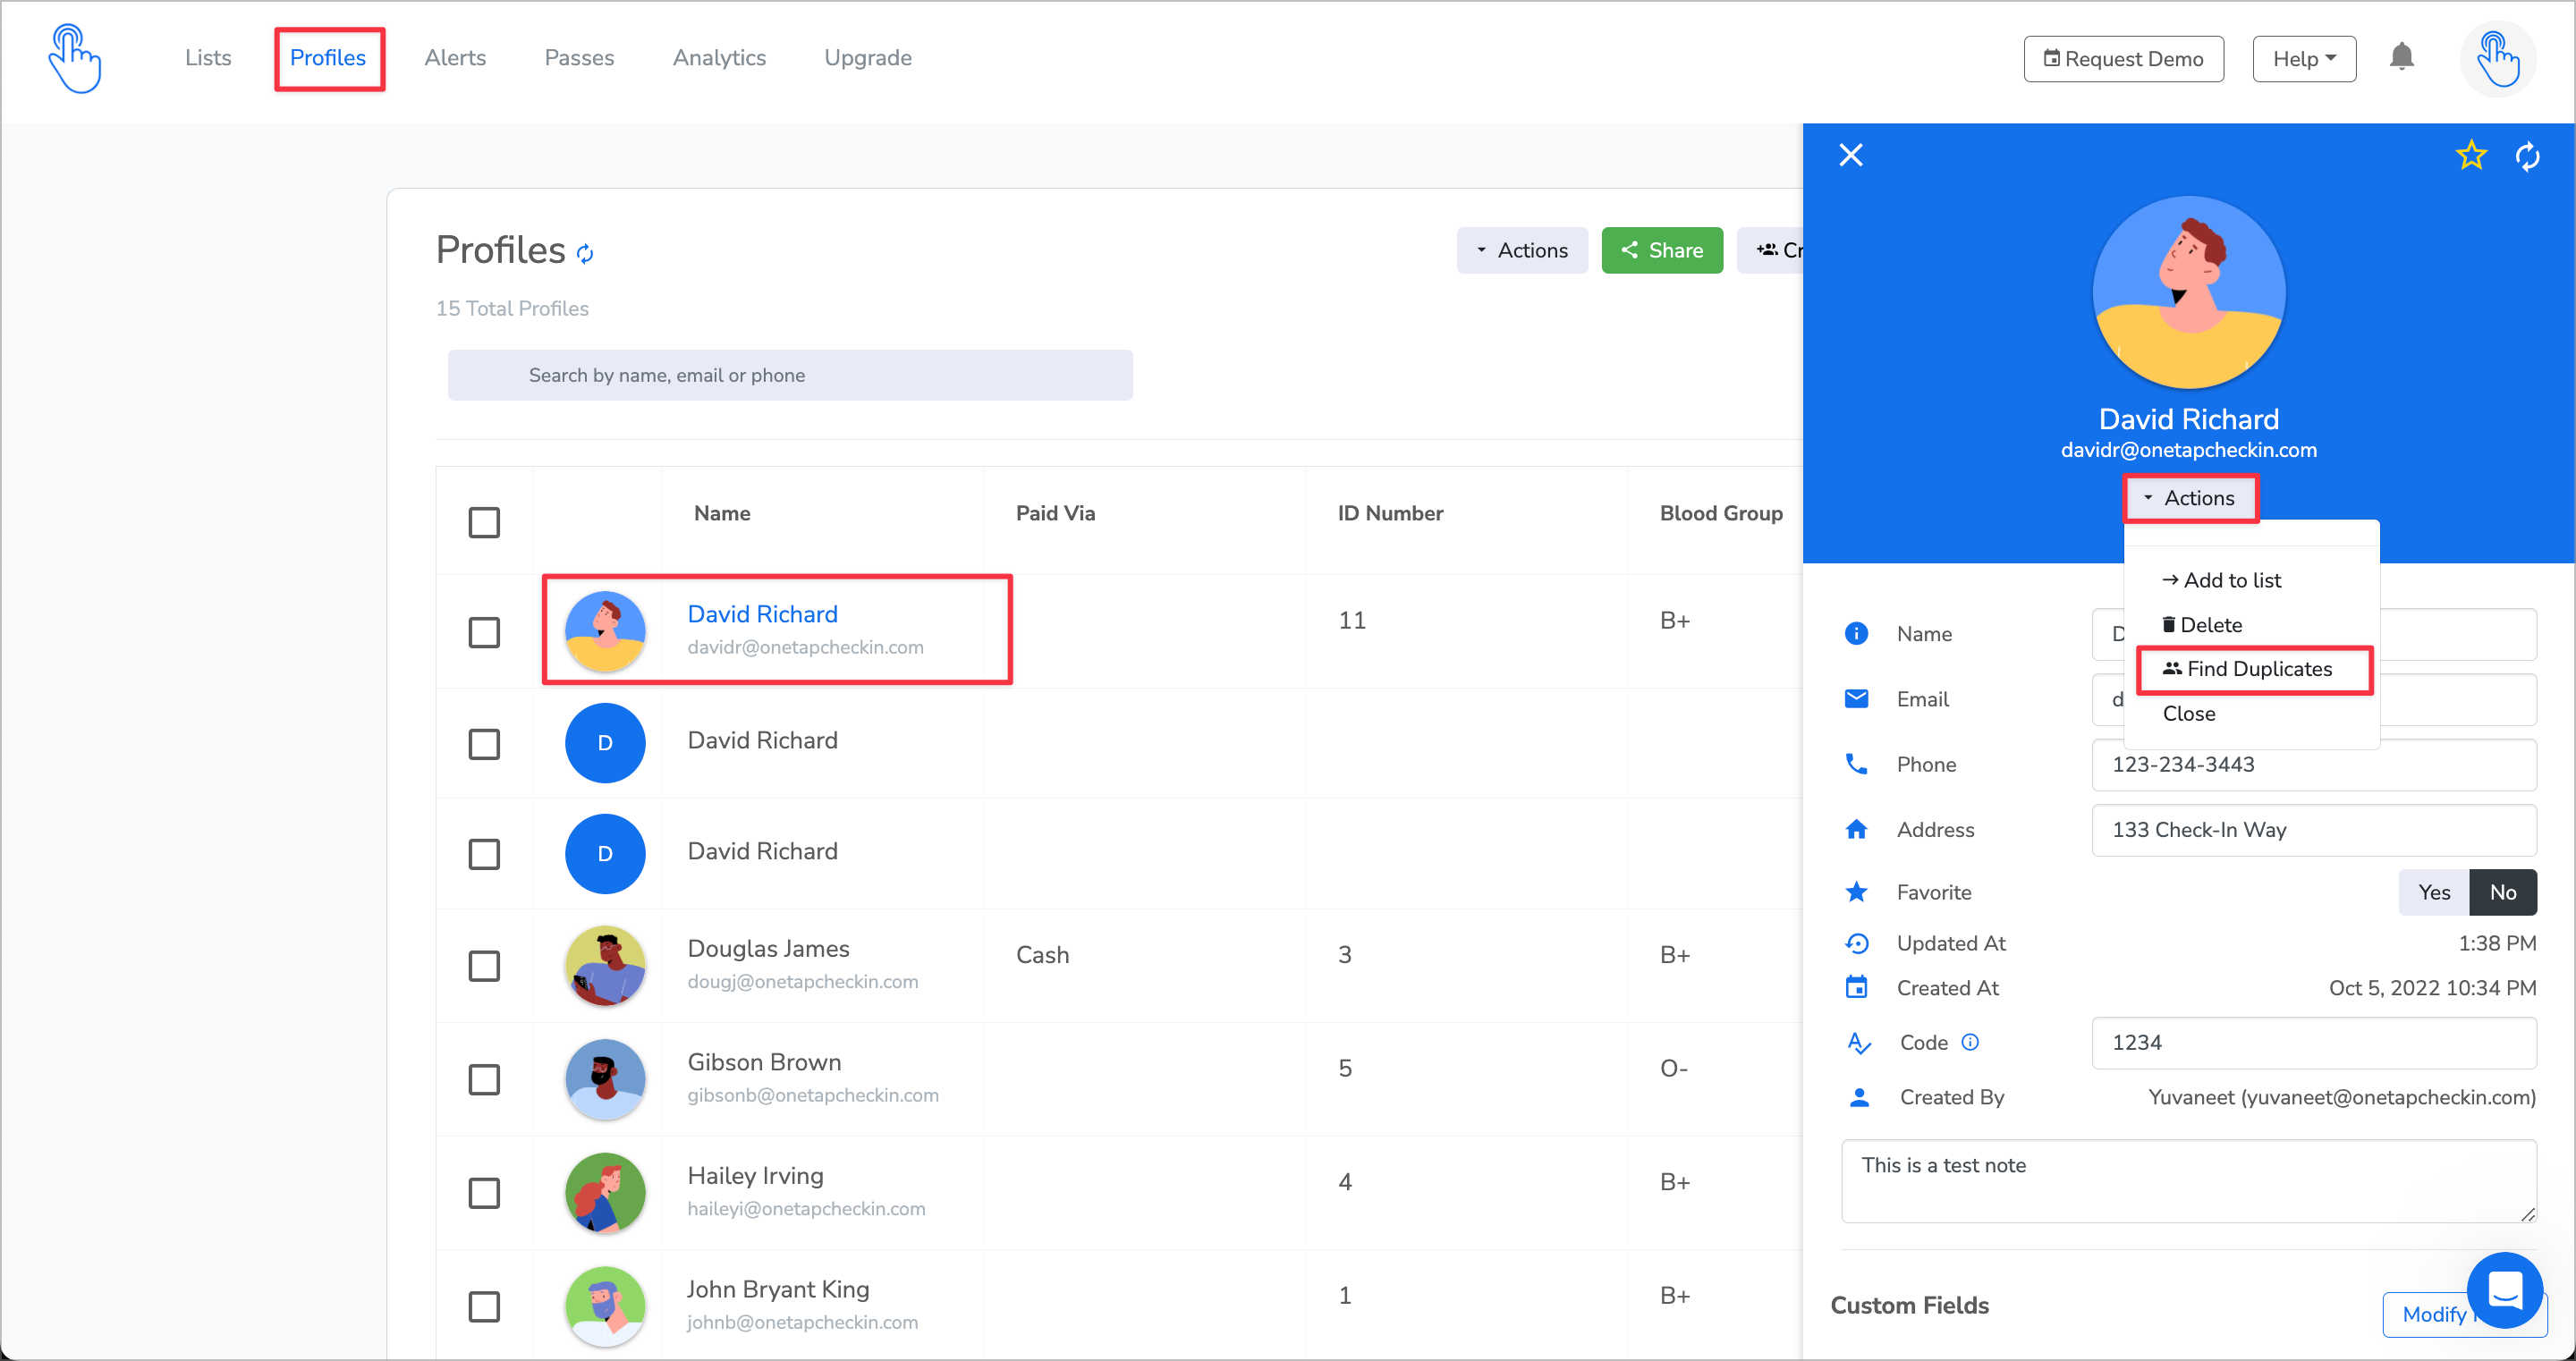
Task: Collapse the David Richard Actions dropdown
Action: point(2189,498)
